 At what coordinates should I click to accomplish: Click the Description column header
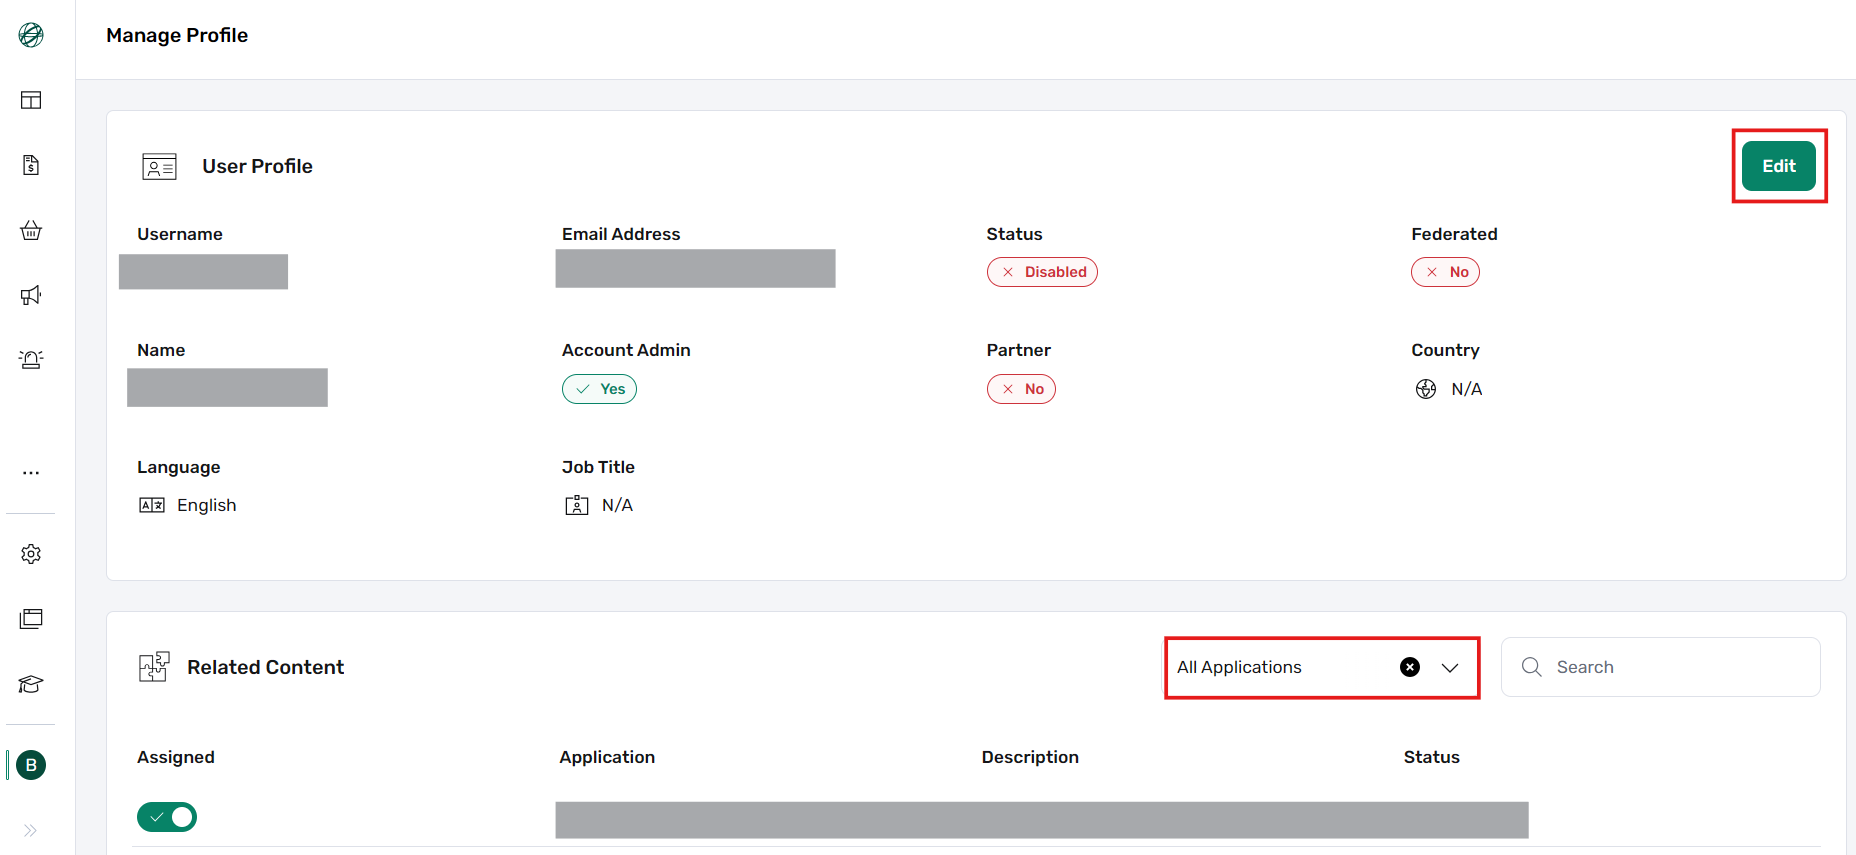[1030, 757]
